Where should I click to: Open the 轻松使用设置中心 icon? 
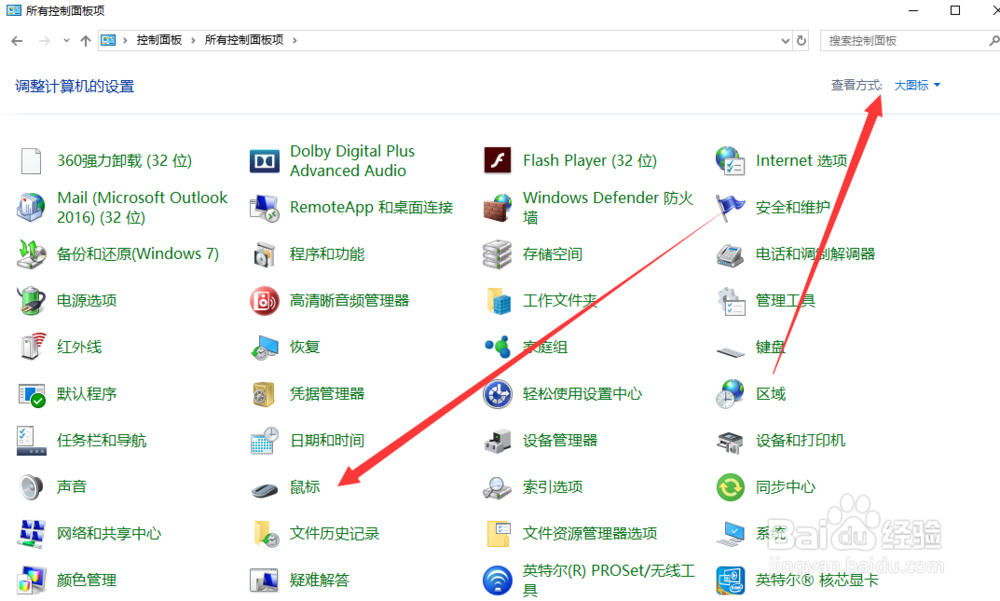(497, 394)
